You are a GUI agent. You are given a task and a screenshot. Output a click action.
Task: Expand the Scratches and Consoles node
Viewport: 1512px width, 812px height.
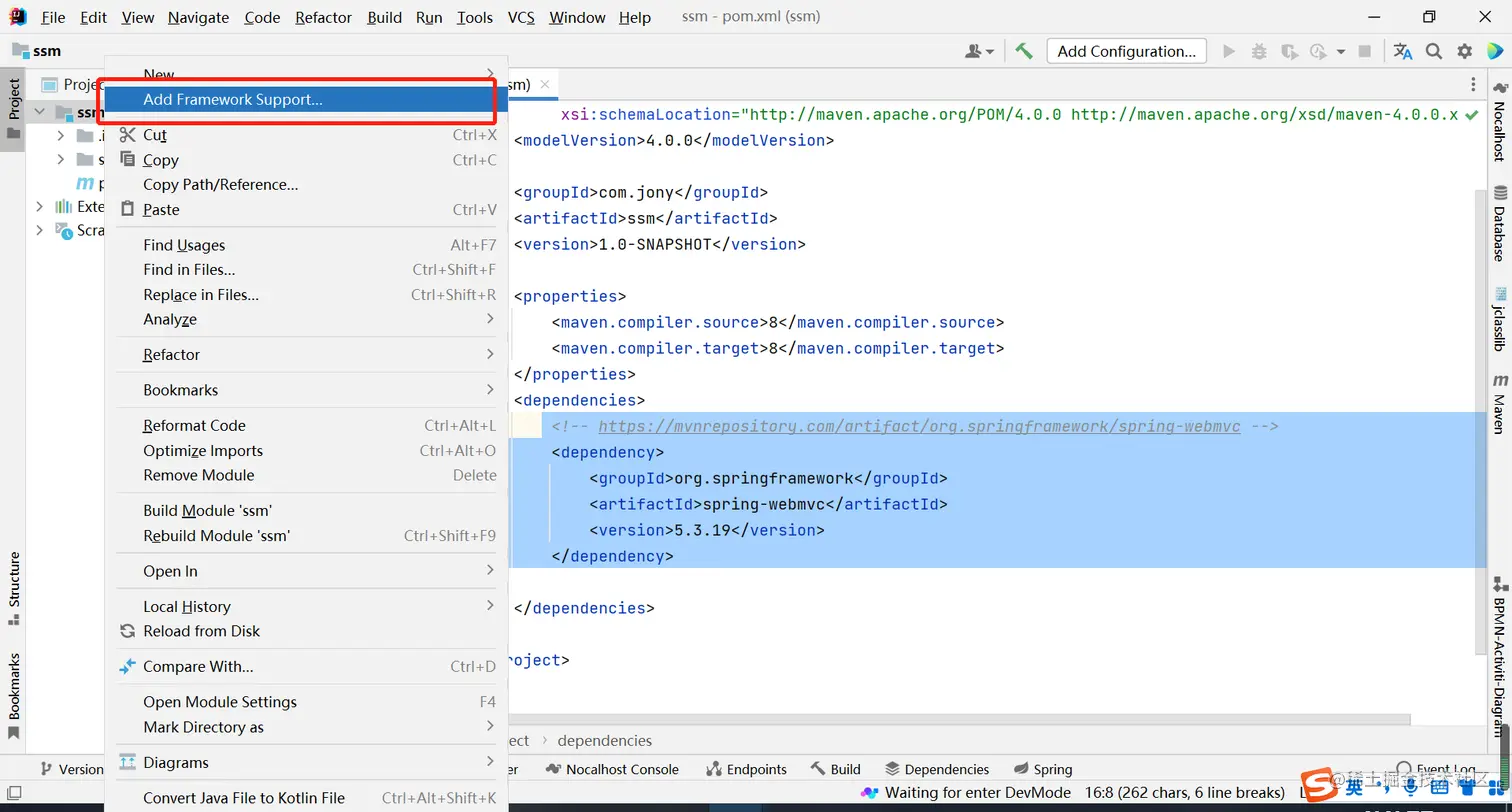pos(40,231)
